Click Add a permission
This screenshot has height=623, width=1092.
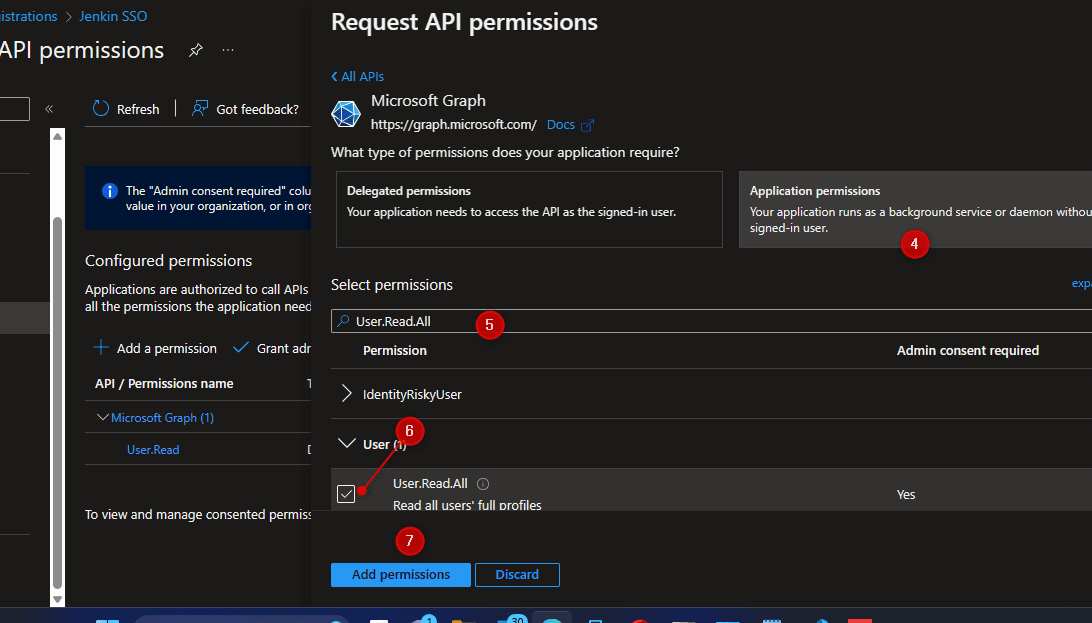point(155,348)
